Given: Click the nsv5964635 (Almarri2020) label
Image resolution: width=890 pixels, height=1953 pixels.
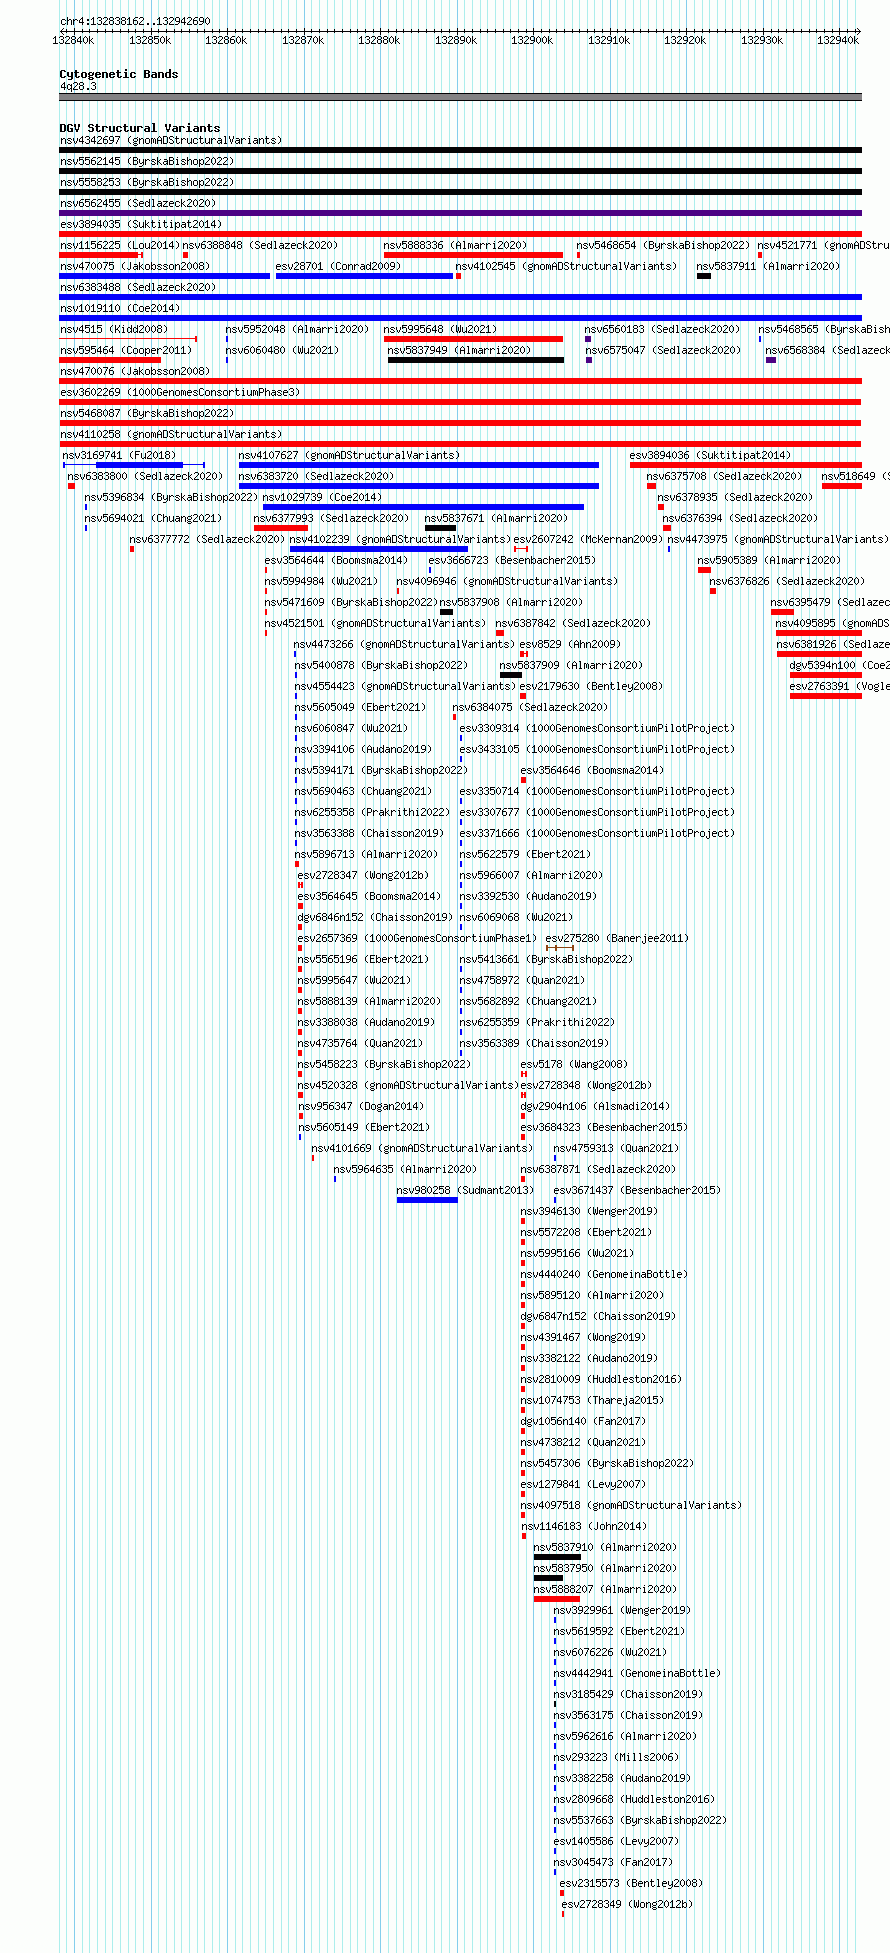Looking at the screenshot, I should (x=405, y=1169).
